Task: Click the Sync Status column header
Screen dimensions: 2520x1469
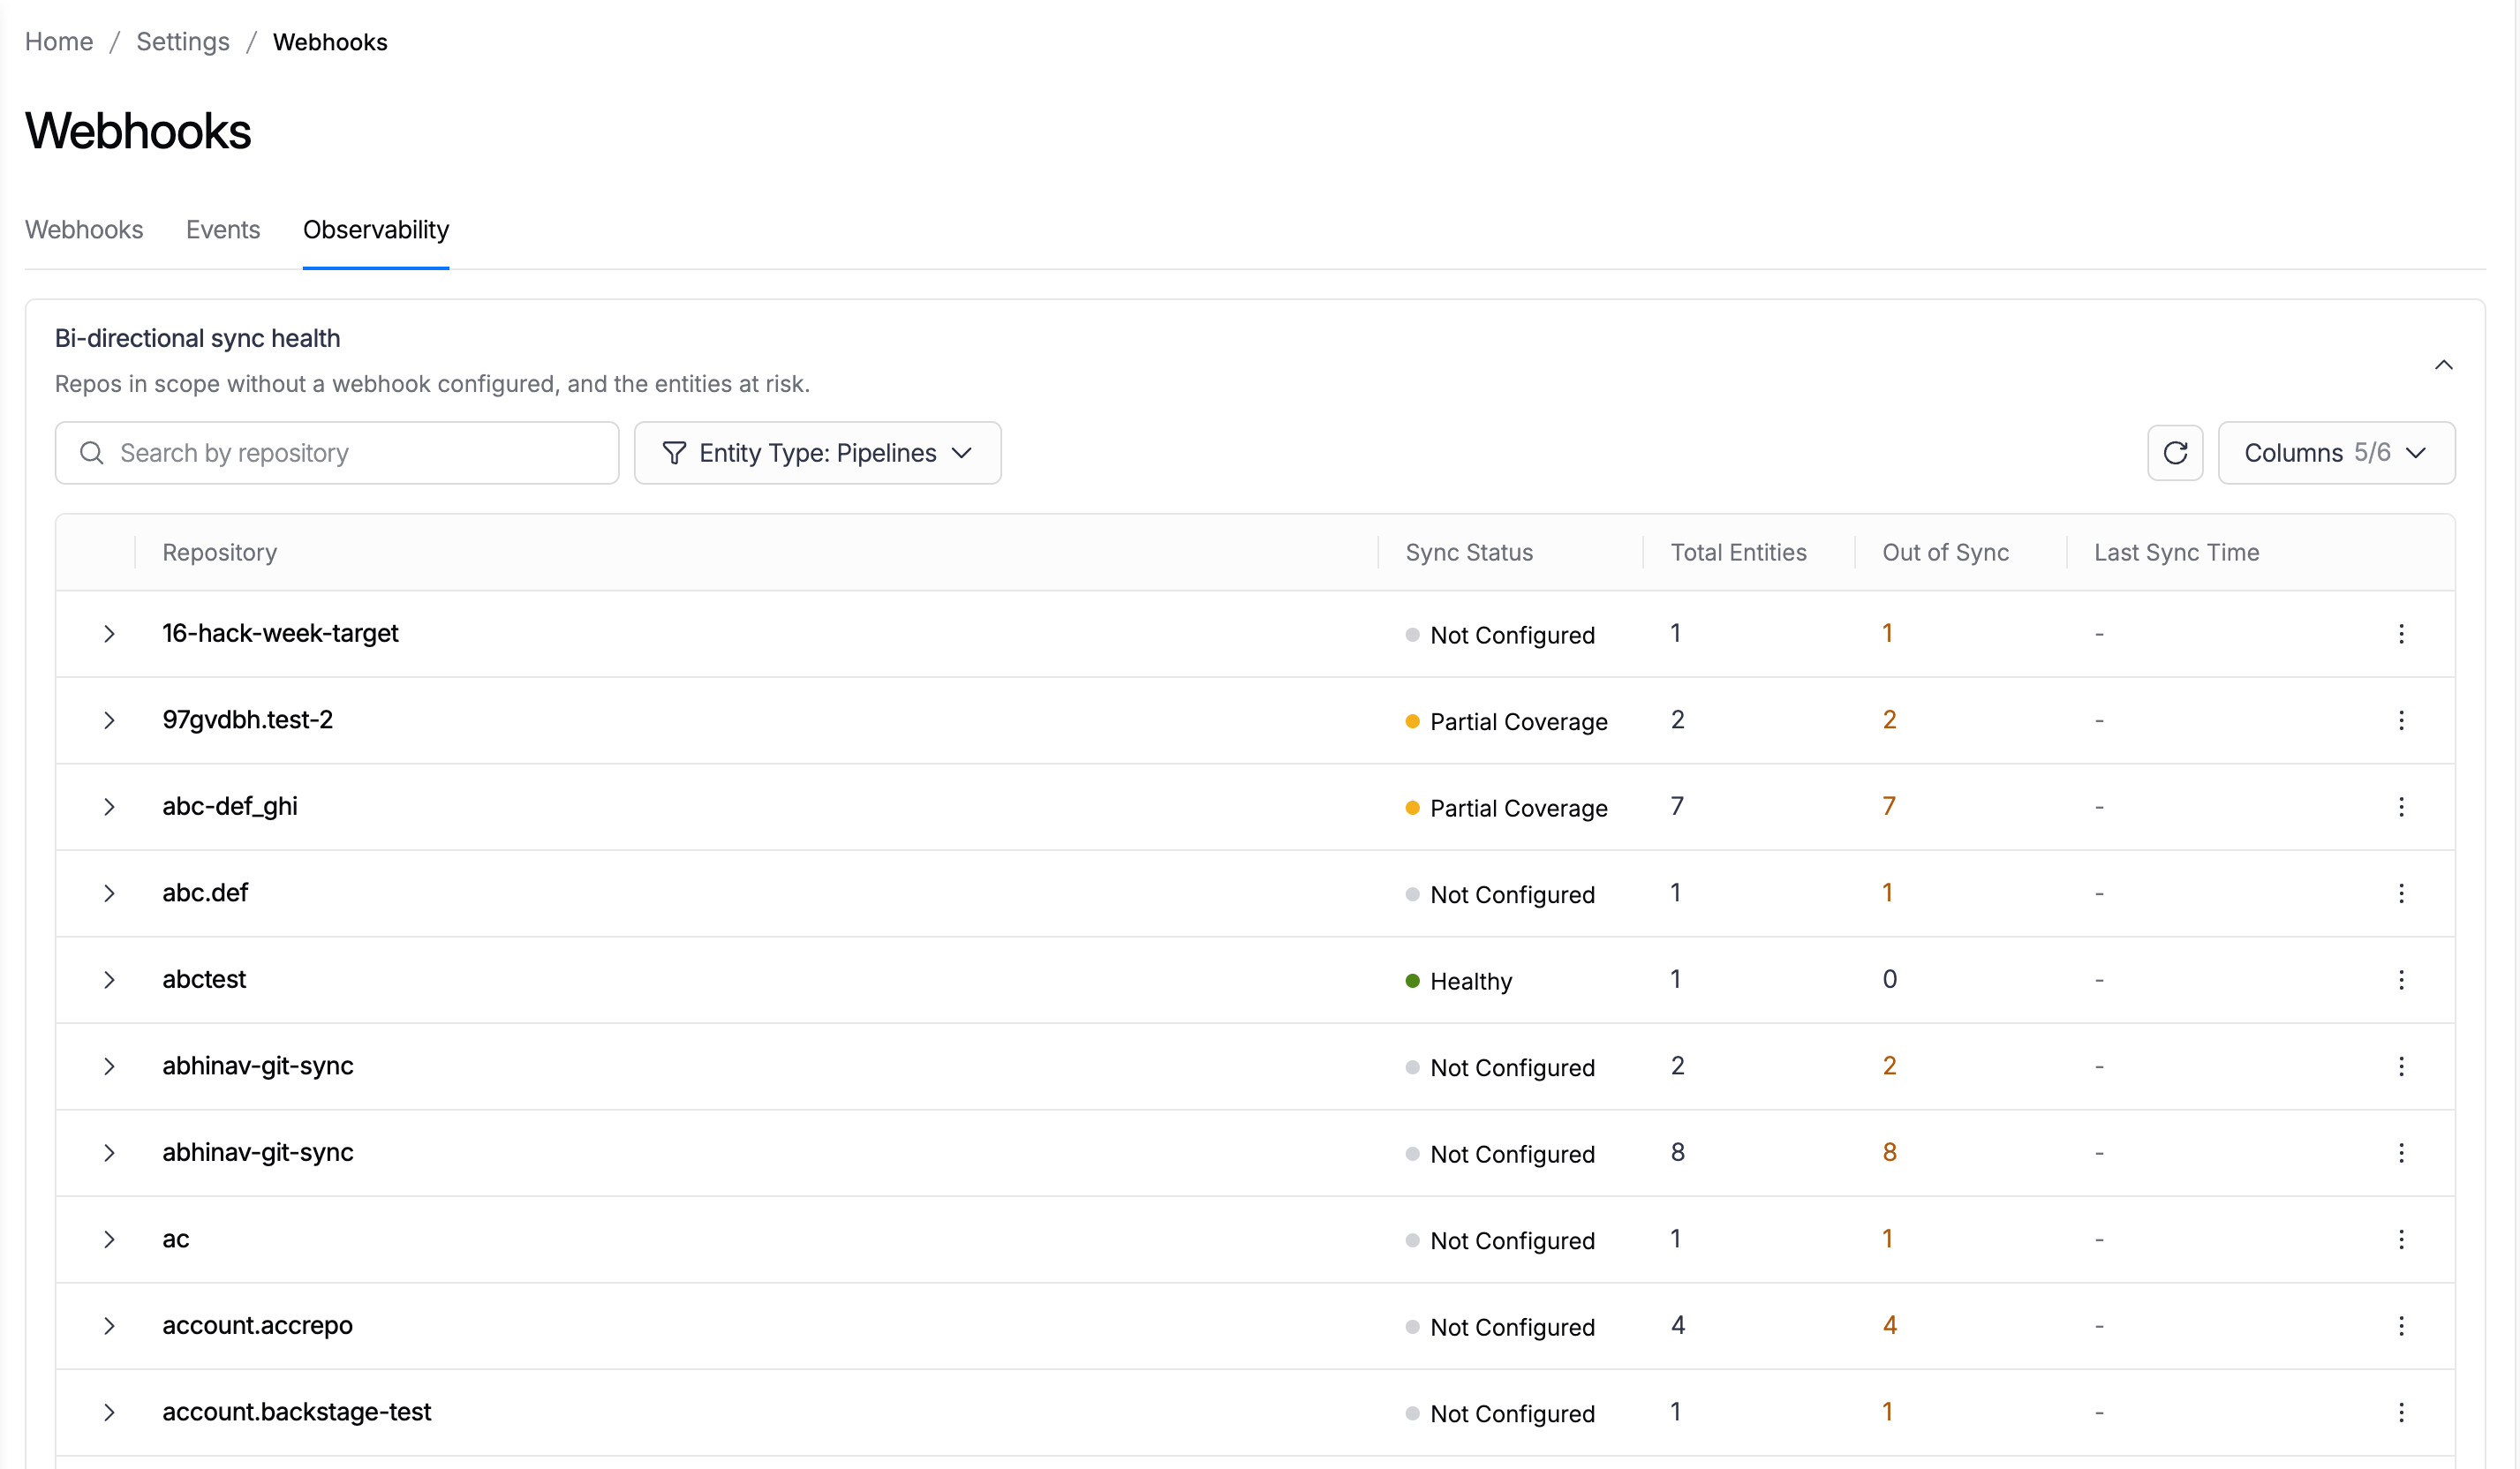Action: pos(1469,553)
